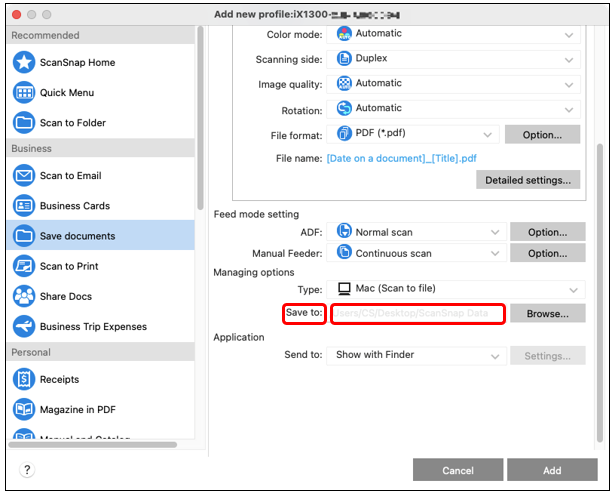Select Scan to Print profile label
Viewport: 614px width, 496px height.
69,266
